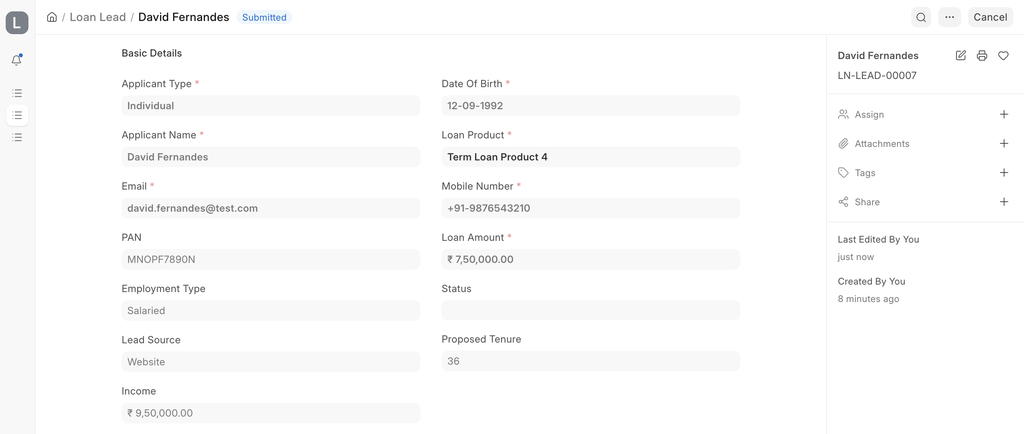This screenshot has width=1024, height=434.
Task: Click the Date Of Birth field 12-09-1992
Action: pos(590,106)
